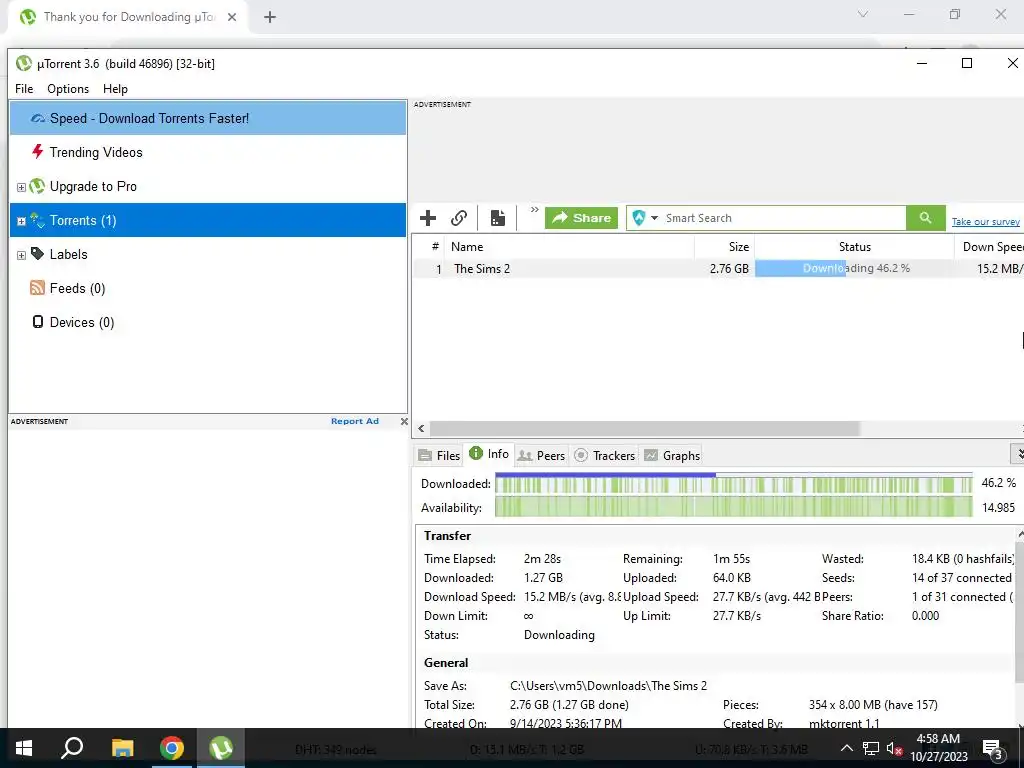Click the Downloaded pieces progress bar
1024x768 pixels.
pyautogui.click(x=733, y=483)
